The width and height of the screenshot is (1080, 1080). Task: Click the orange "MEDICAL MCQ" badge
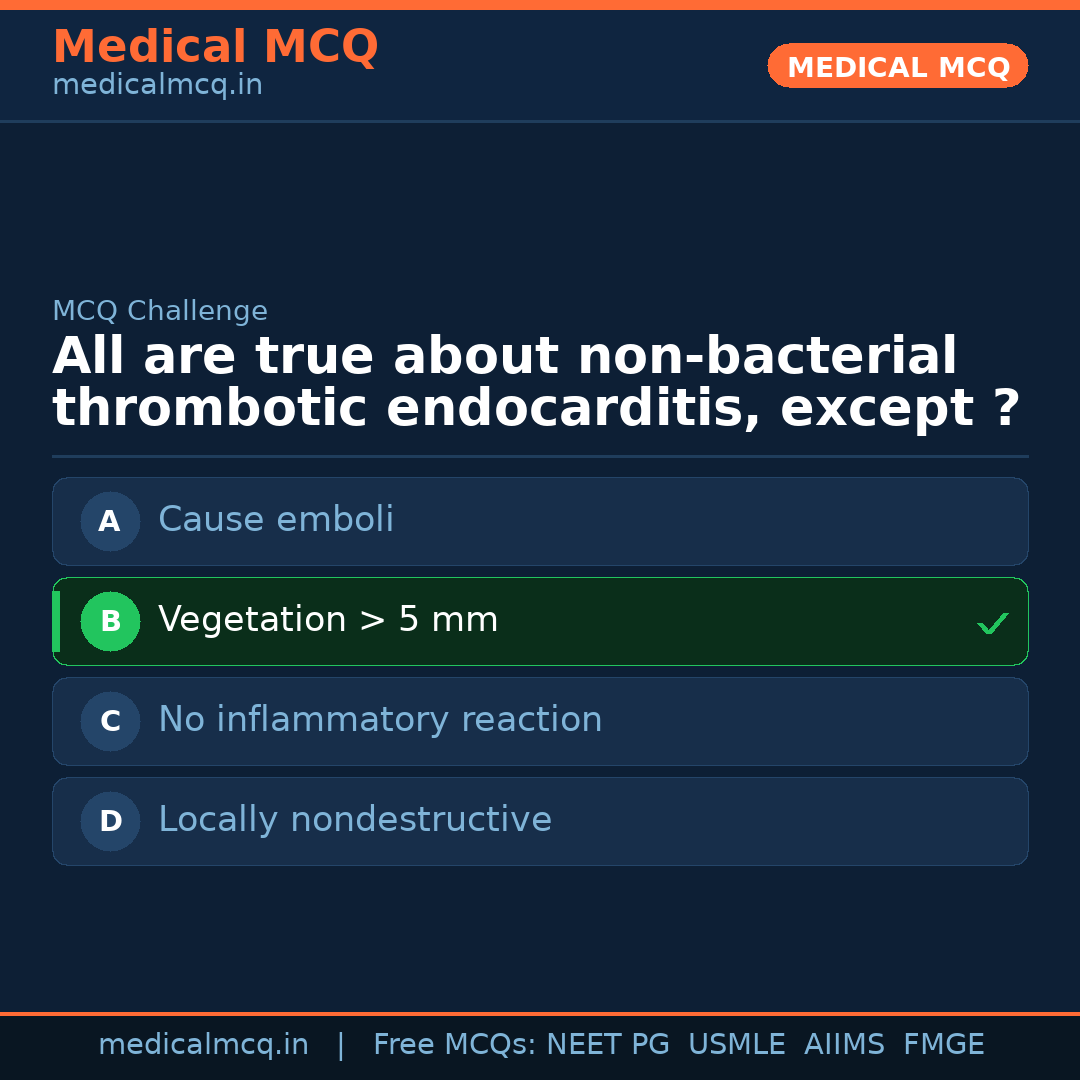pos(898,67)
